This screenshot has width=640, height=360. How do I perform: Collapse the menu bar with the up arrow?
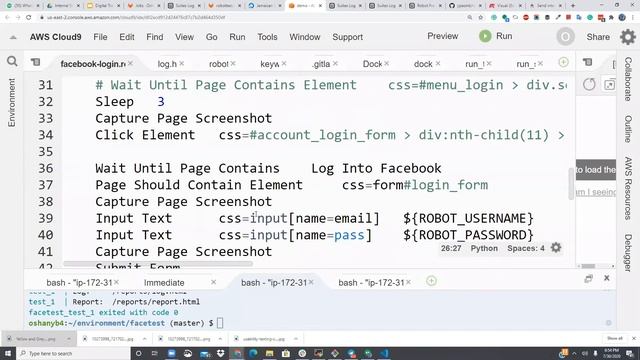13,37
